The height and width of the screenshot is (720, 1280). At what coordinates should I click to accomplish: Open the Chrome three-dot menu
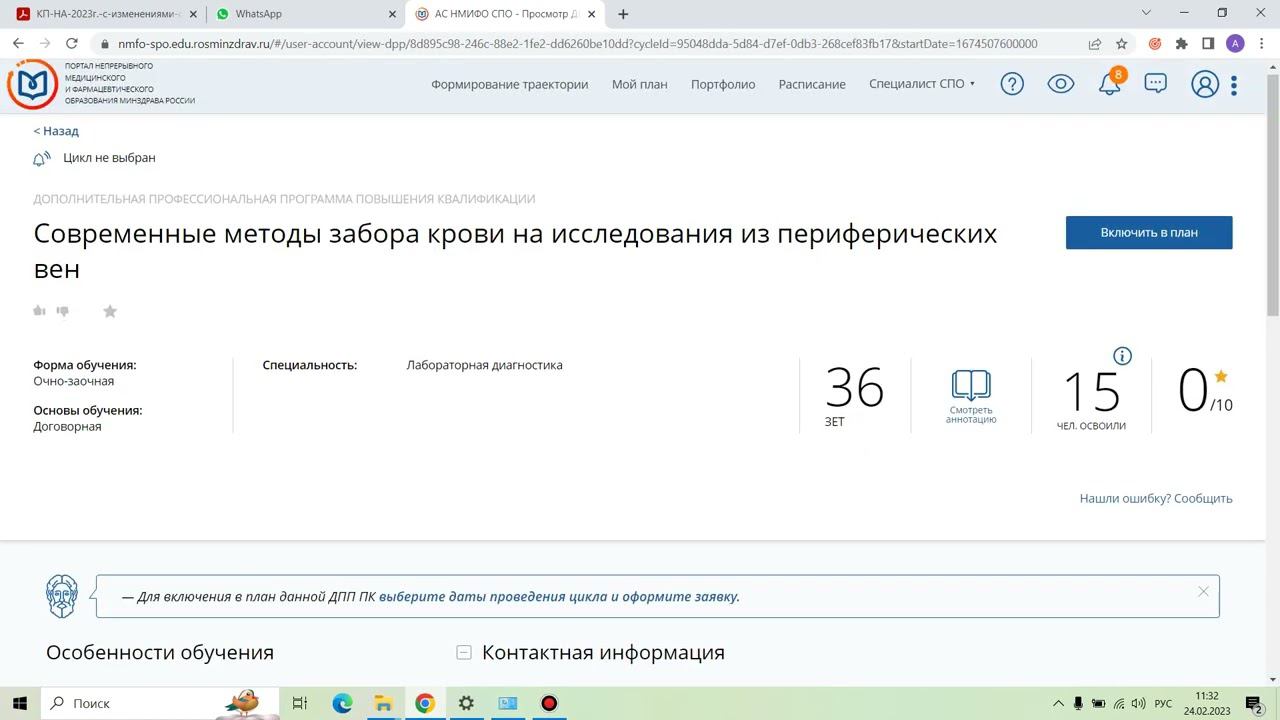(1261, 44)
